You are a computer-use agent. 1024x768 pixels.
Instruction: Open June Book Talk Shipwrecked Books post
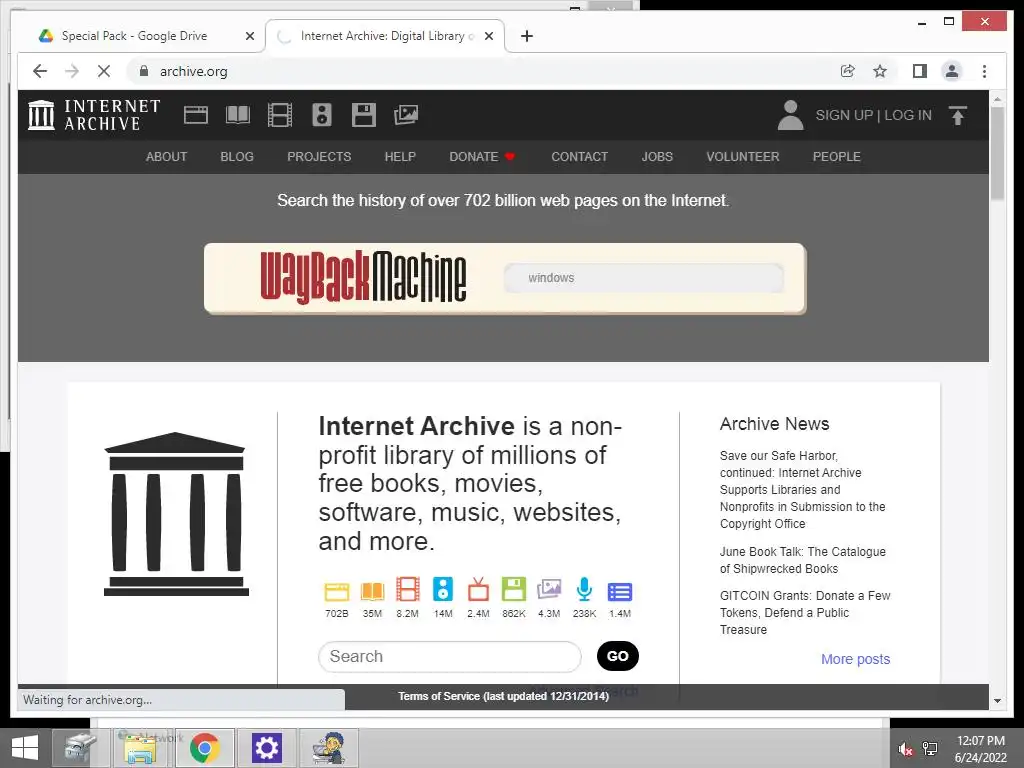coord(803,560)
